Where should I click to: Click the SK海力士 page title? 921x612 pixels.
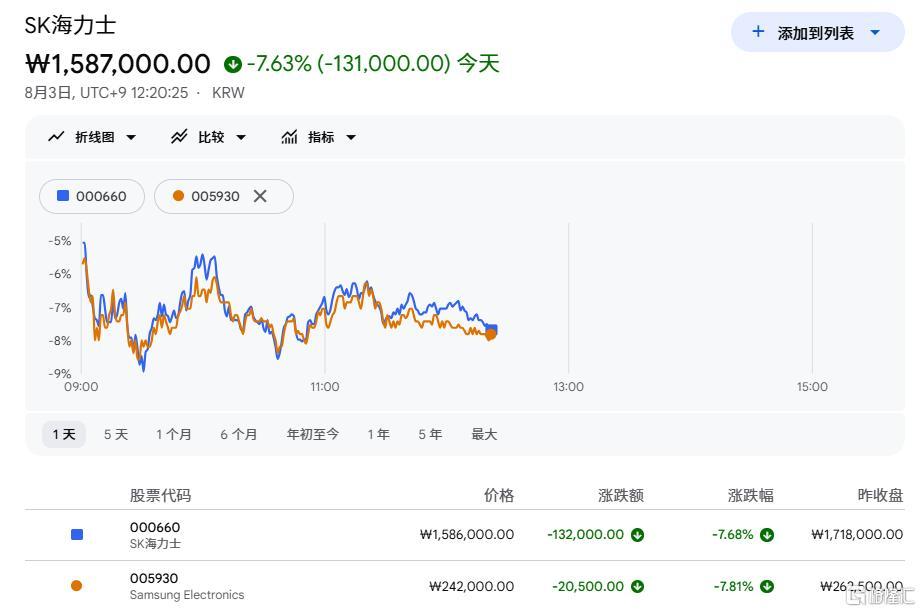click(x=70, y=25)
